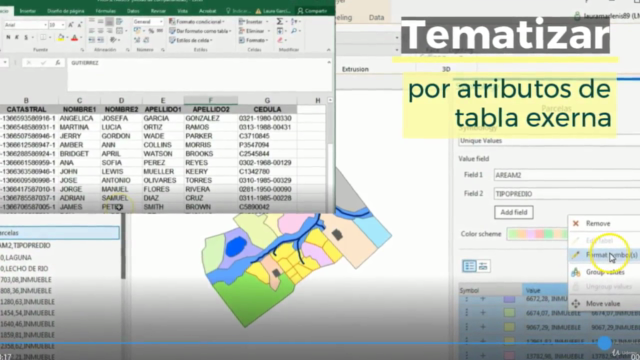640x360 pixels.
Task: Click the formula bar confirm check icon
Action: tap(43, 62)
